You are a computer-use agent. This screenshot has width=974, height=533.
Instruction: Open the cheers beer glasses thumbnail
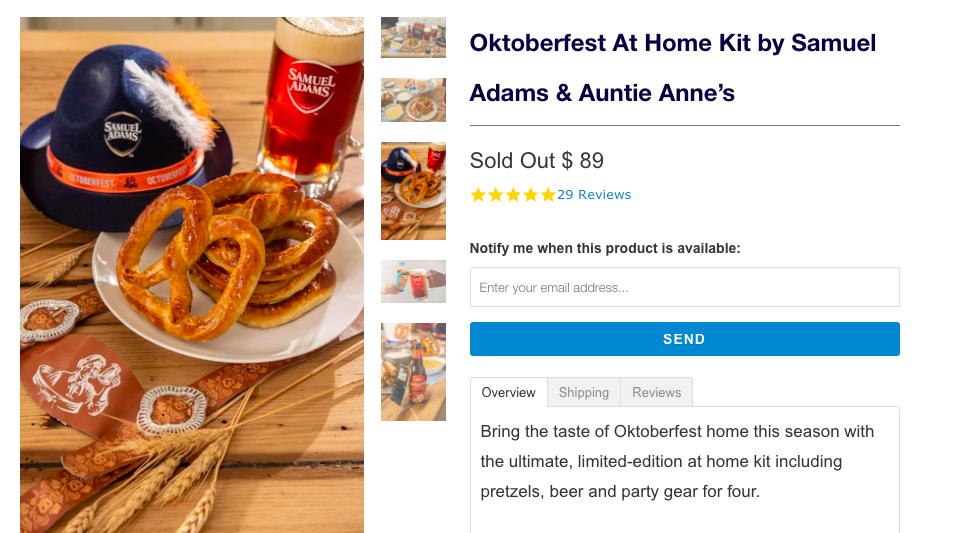pyautogui.click(x=413, y=281)
